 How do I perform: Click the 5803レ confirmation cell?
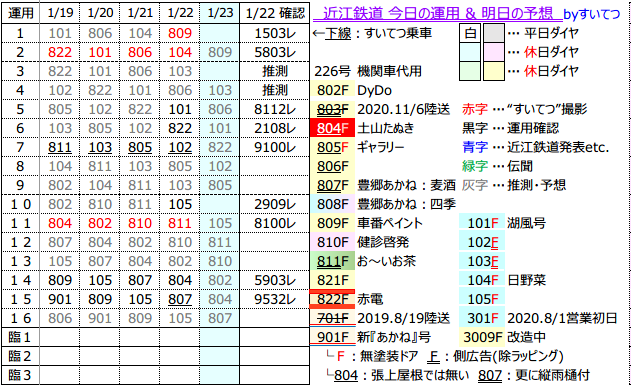click(275, 52)
